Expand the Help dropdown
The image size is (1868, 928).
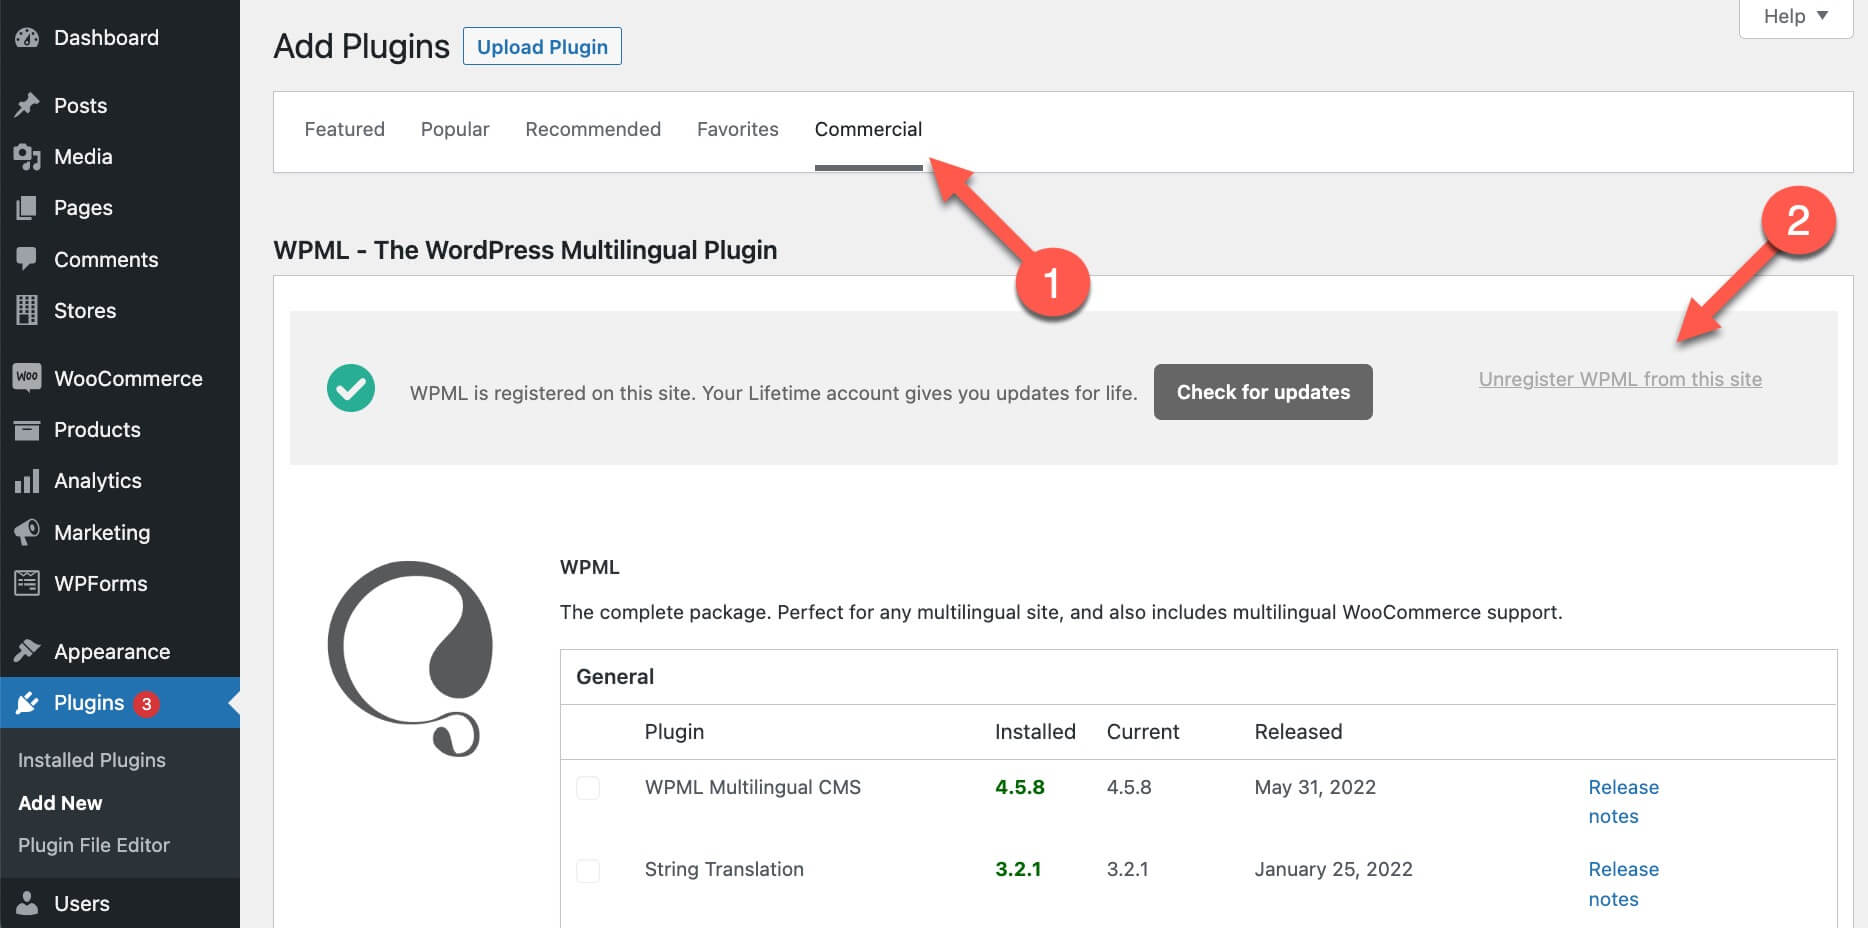coord(1796,16)
